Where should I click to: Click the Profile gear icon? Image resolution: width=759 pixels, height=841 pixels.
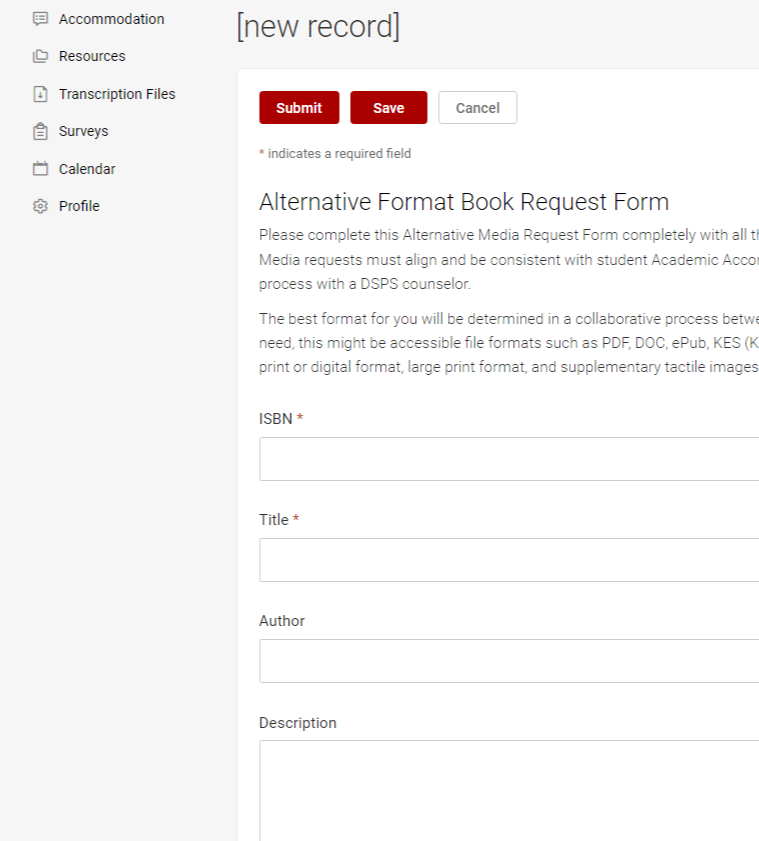point(40,206)
